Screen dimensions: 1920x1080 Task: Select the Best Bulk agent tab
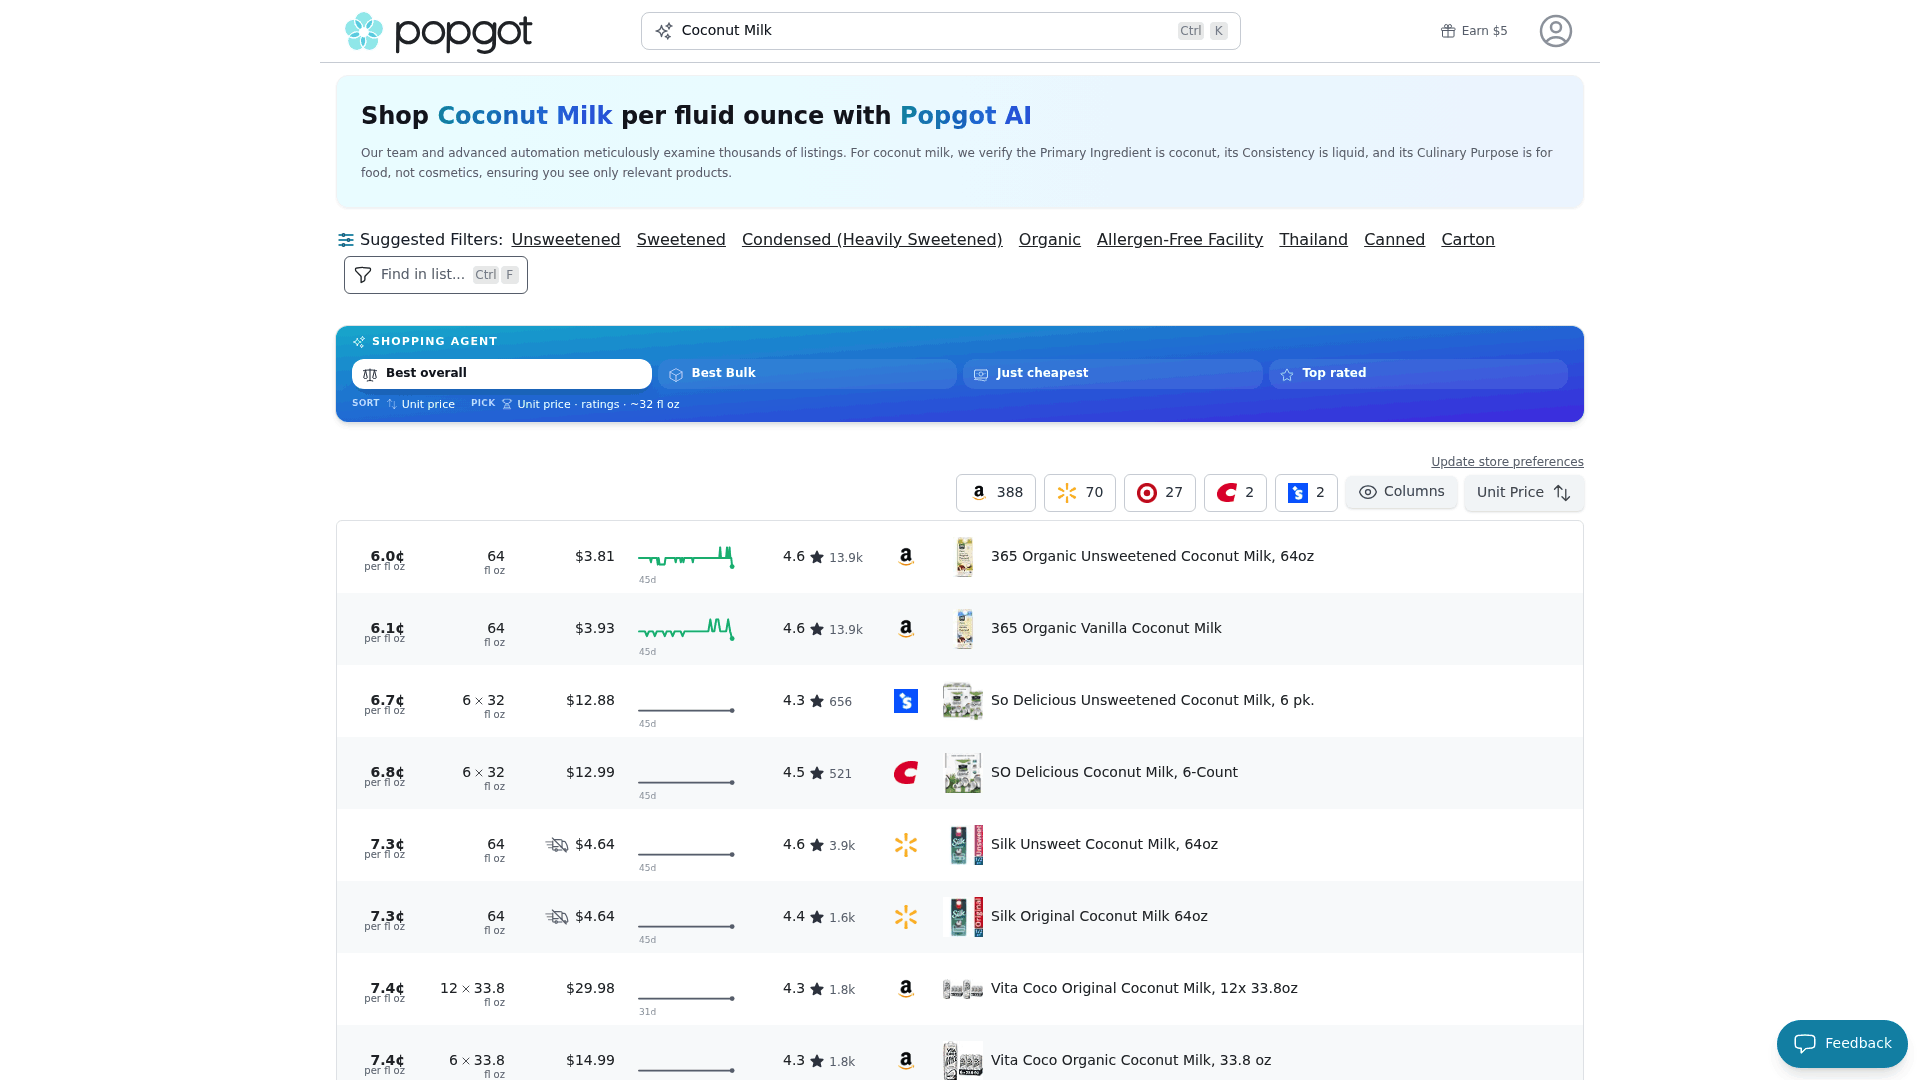pos(807,374)
